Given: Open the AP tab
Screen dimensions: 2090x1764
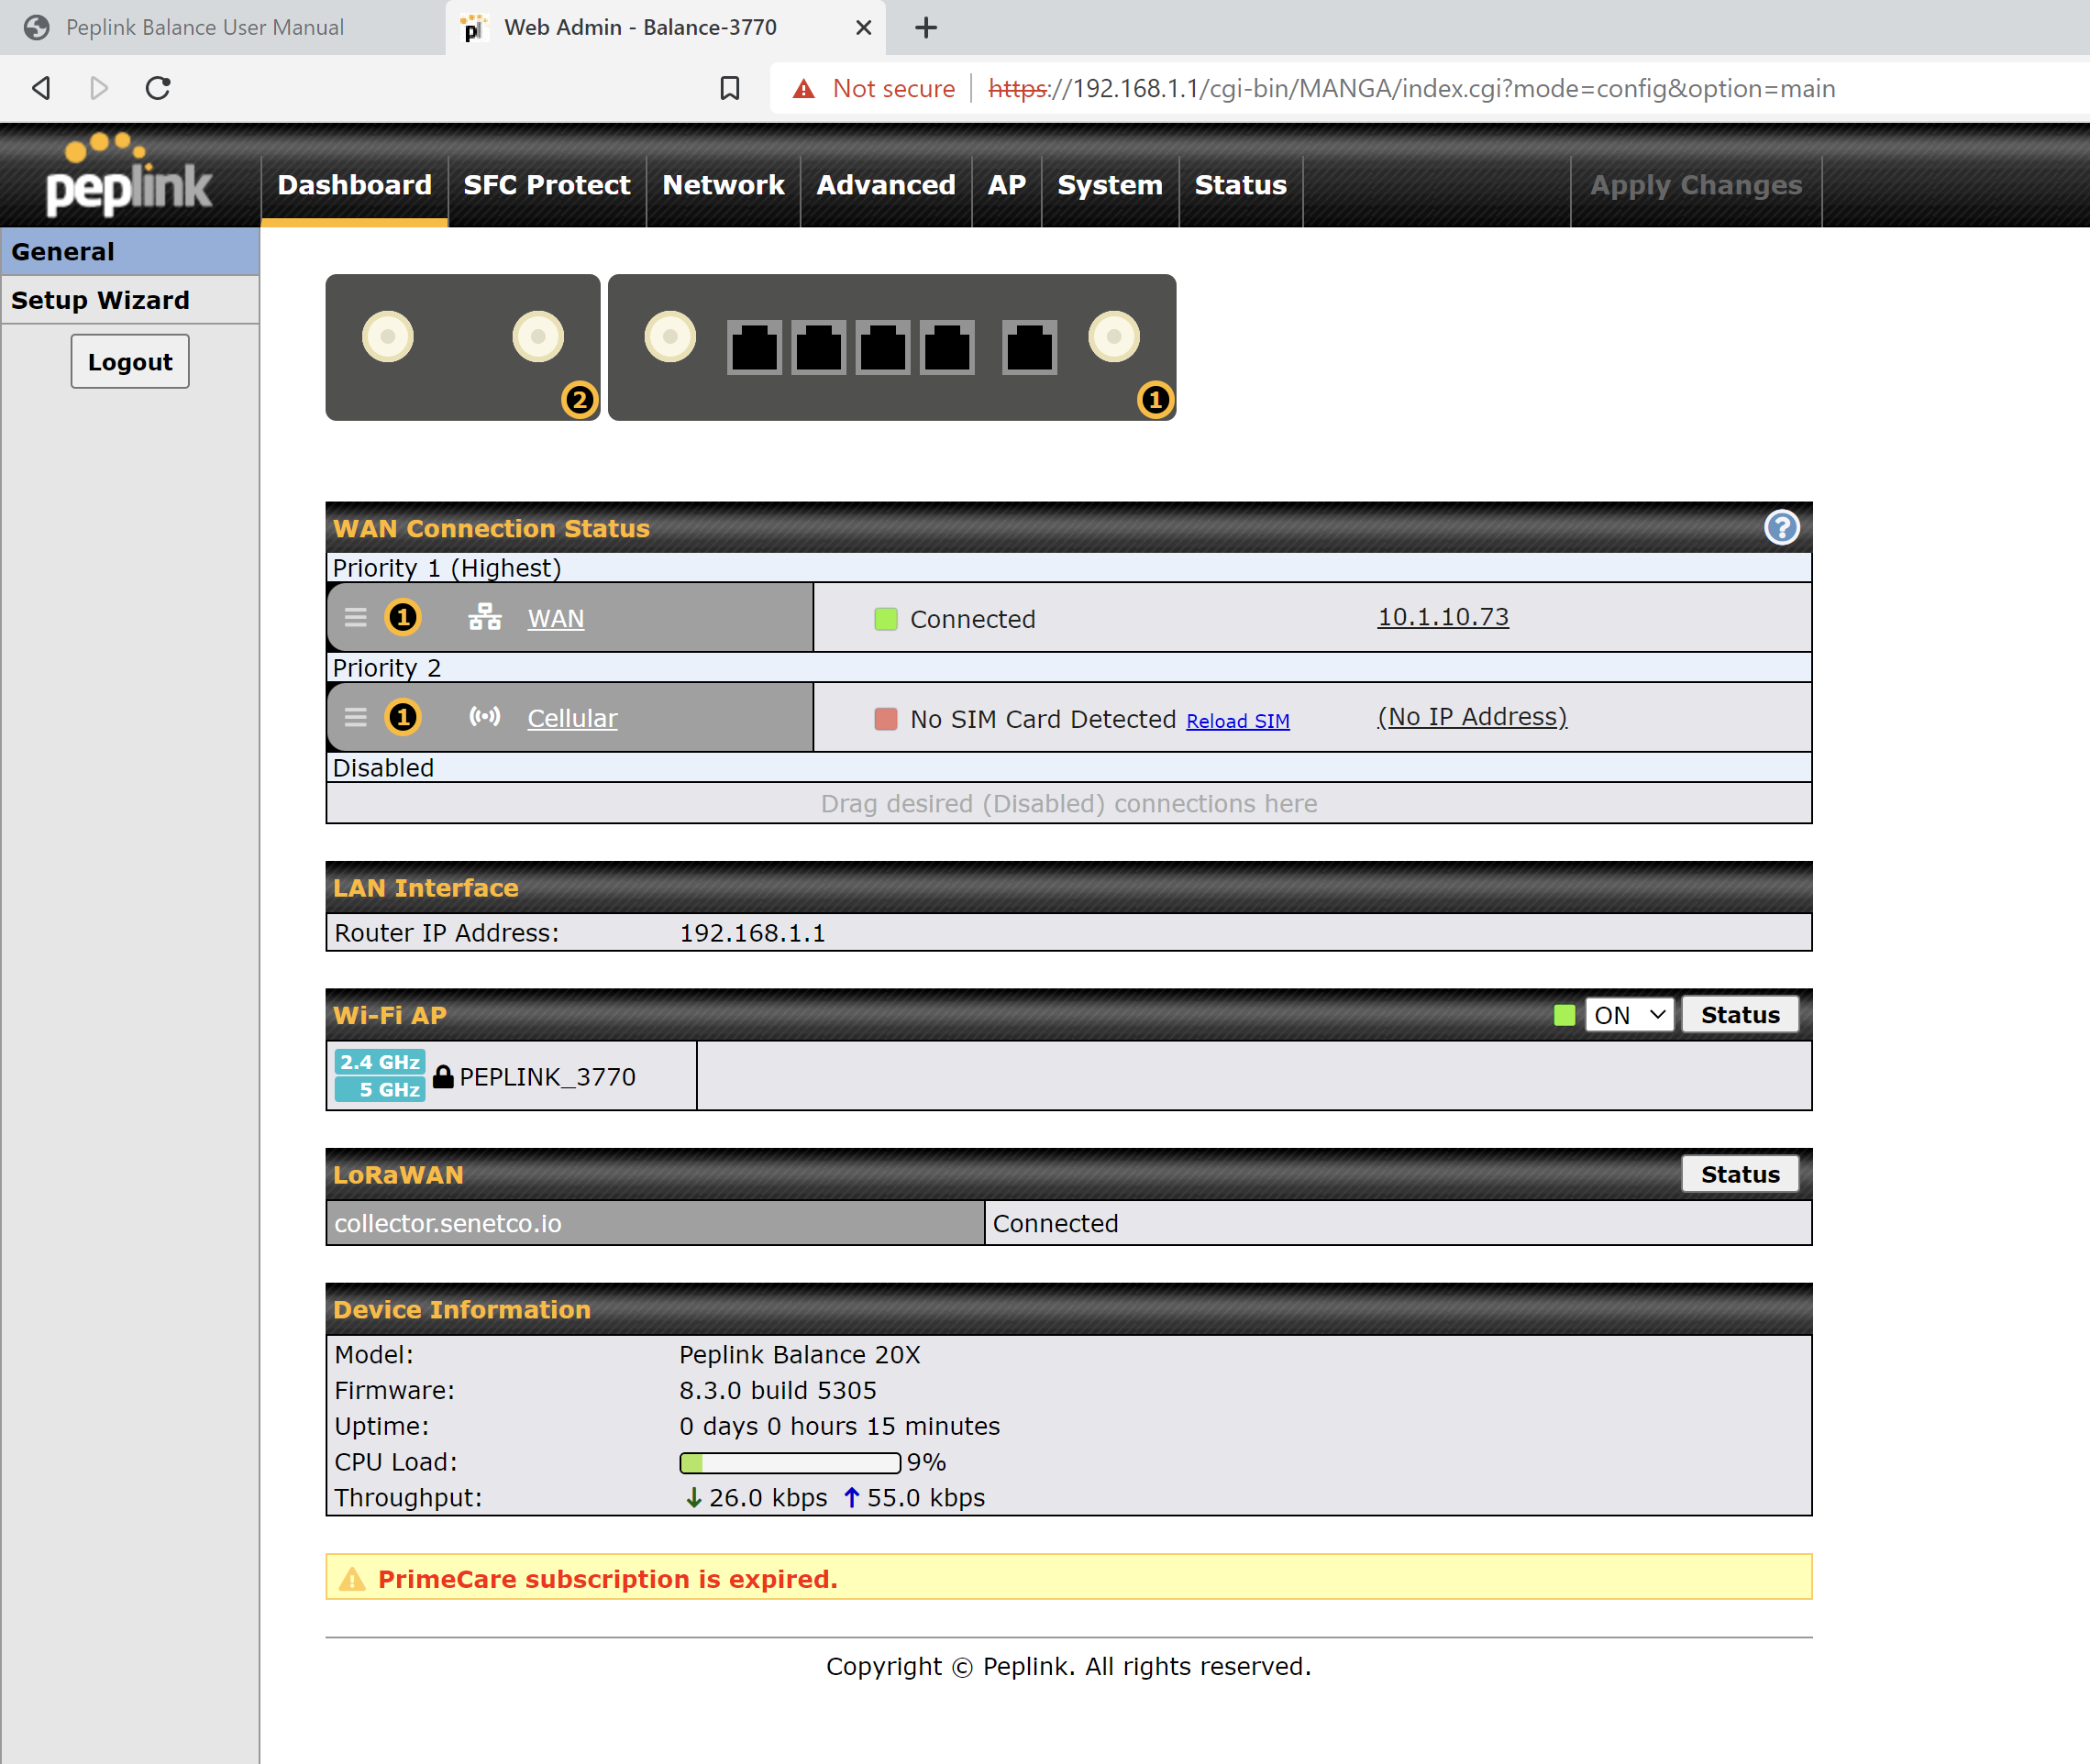Looking at the screenshot, I should [x=1006, y=186].
